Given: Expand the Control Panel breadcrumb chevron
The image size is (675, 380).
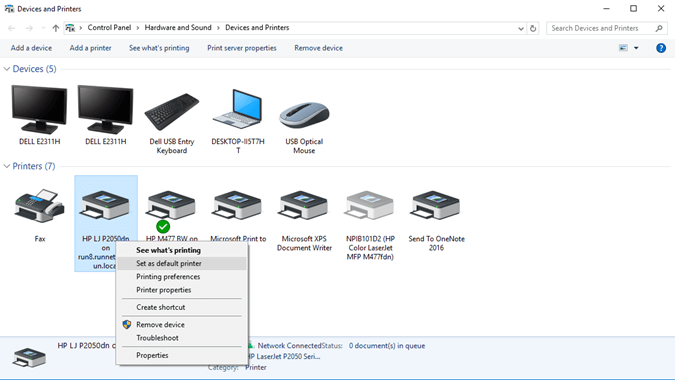Looking at the screenshot, I should click(x=138, y=28).
